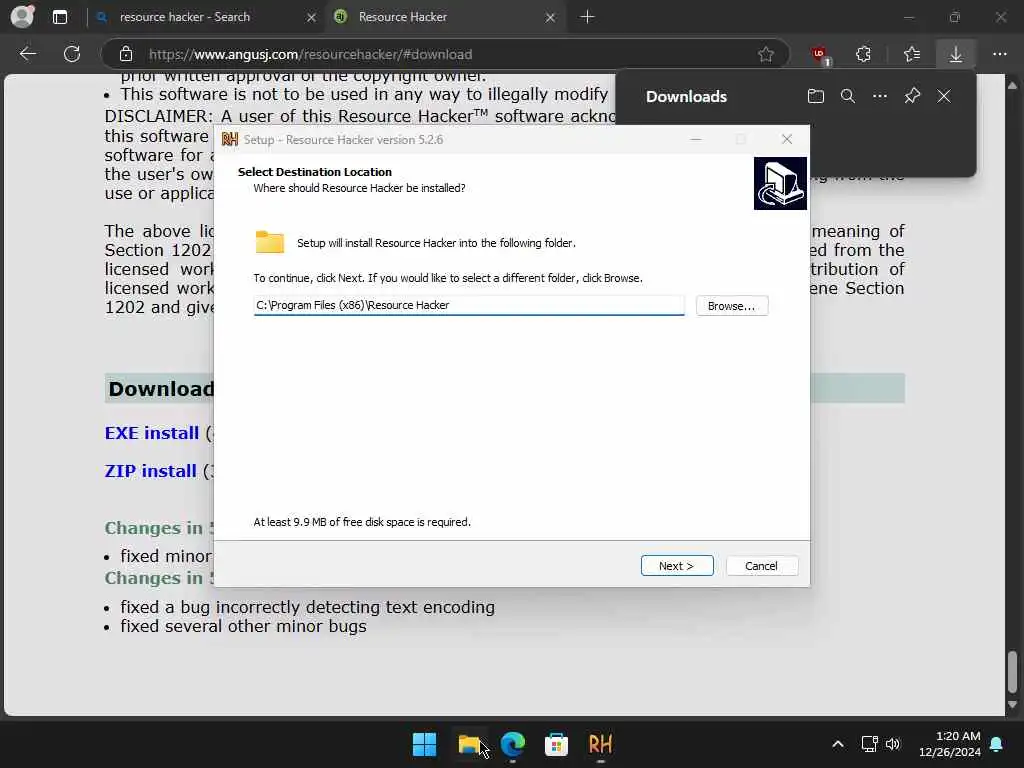Open the uBlock Origin extension icon

[x=820, y=55]
